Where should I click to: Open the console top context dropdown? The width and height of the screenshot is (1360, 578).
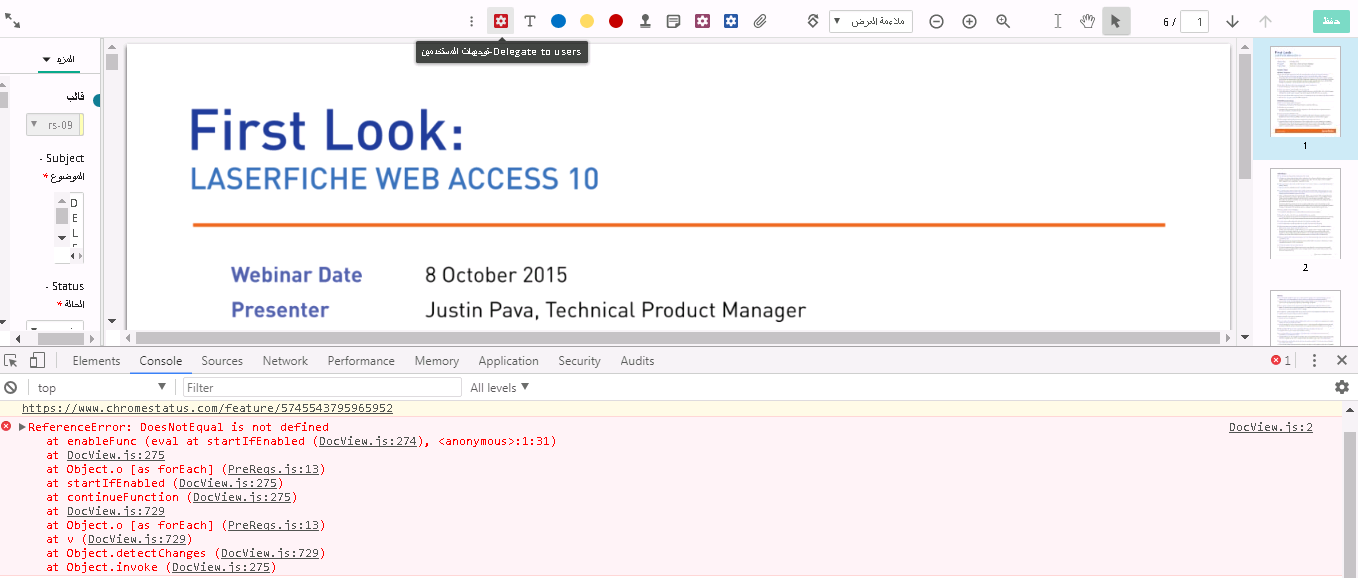click(101, 388)
